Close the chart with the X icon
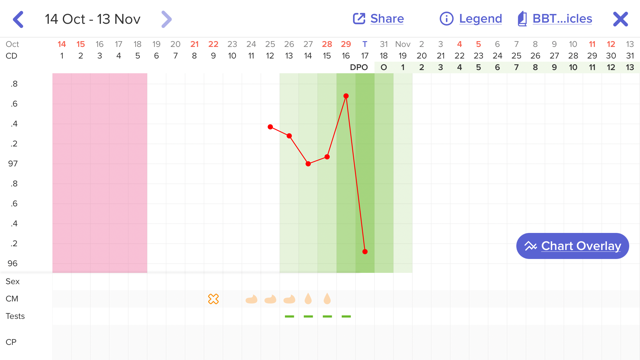The width and height of the screenshot is (640, 360). pyautogui.click(x=620, y=19)
